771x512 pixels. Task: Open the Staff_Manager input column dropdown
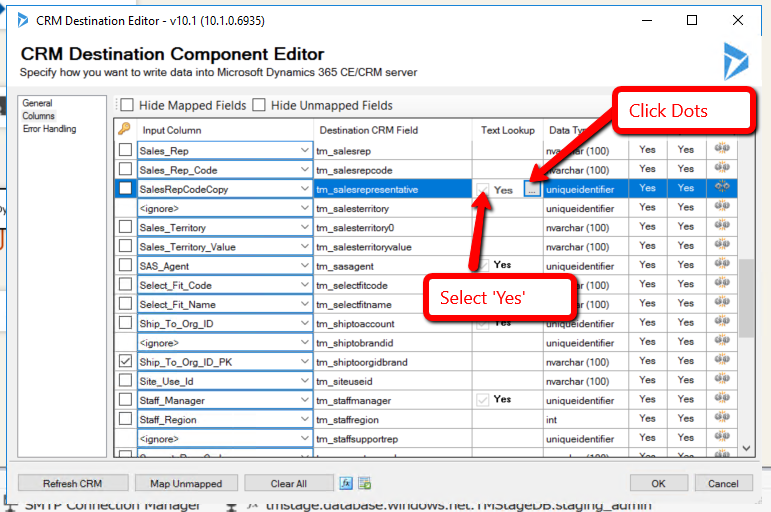[x=304, y=399]
